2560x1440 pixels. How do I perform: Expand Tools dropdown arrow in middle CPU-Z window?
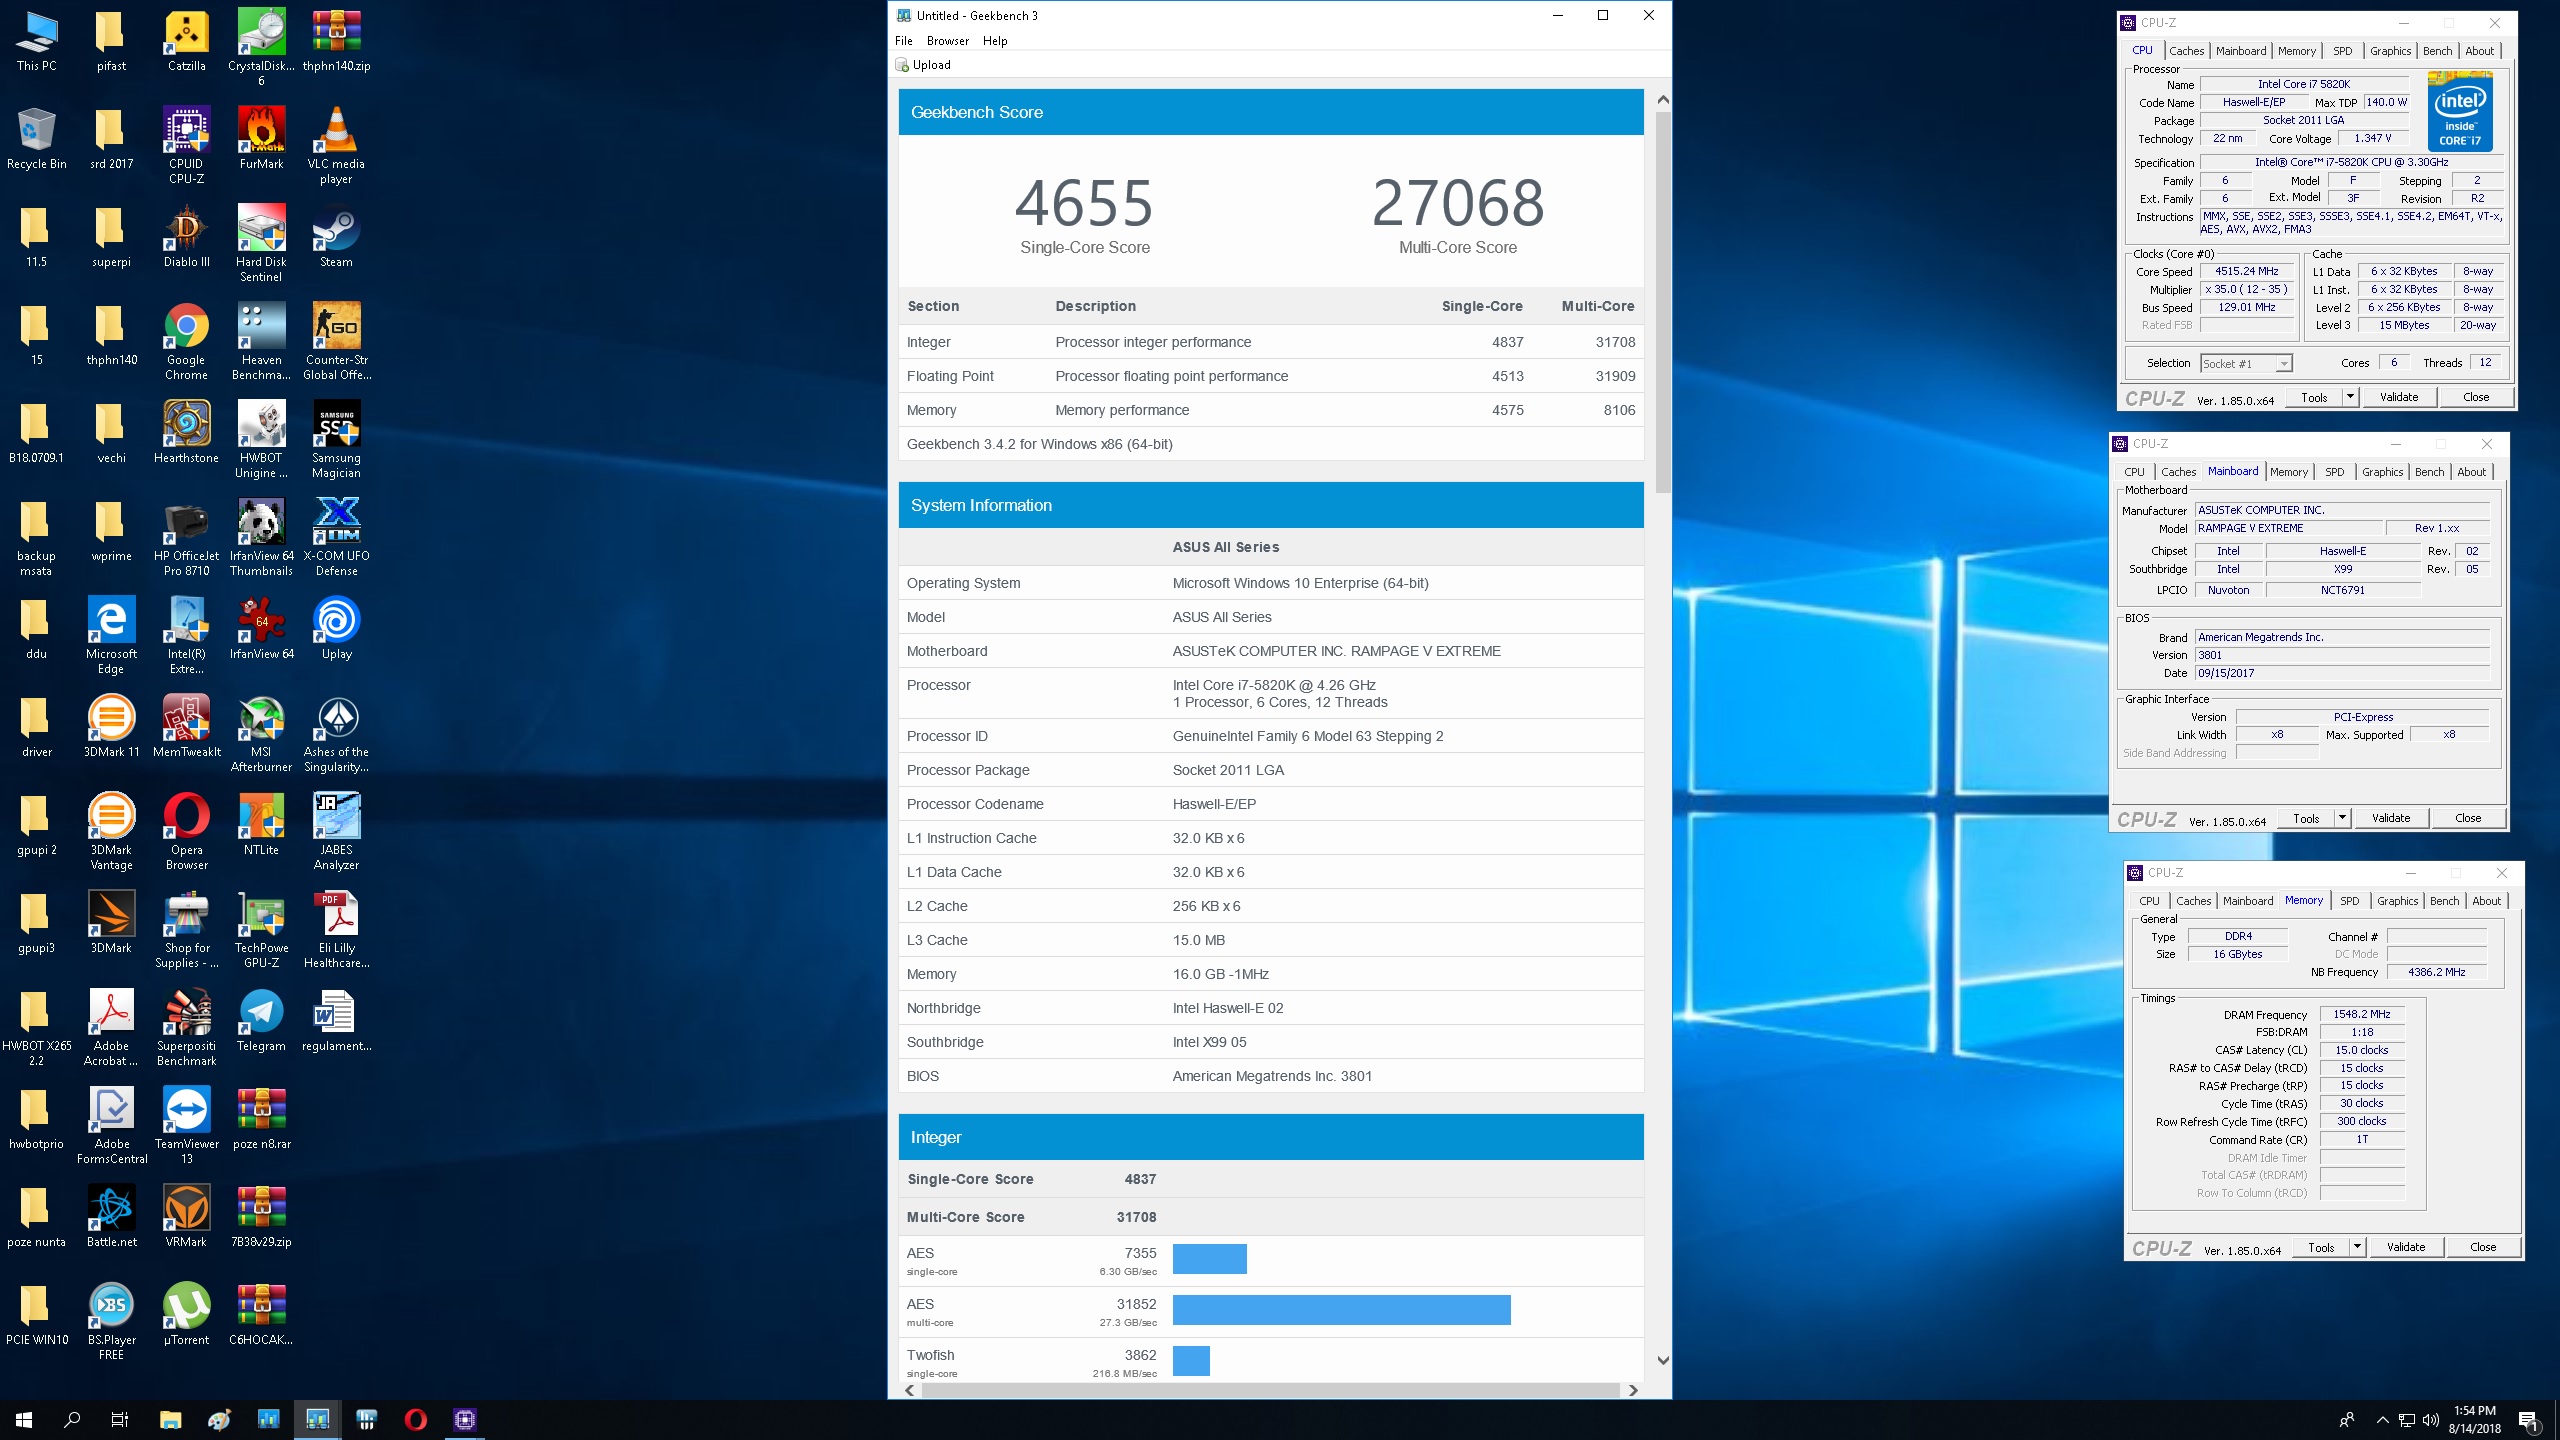click(2342, 818)
